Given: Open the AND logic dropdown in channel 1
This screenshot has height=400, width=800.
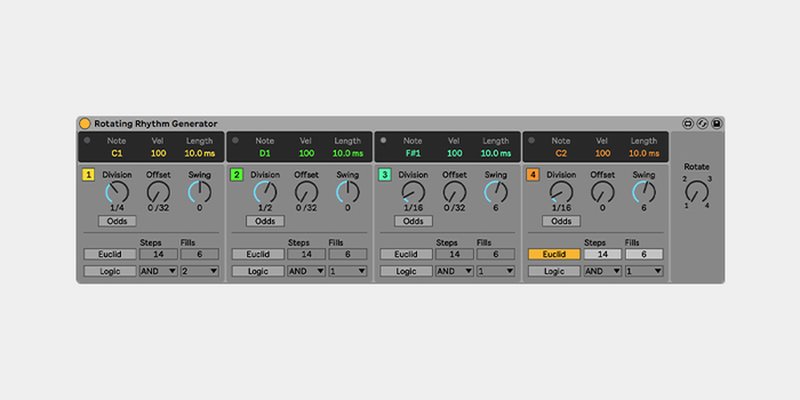Looking at the screenshot, I should point(158,271).
